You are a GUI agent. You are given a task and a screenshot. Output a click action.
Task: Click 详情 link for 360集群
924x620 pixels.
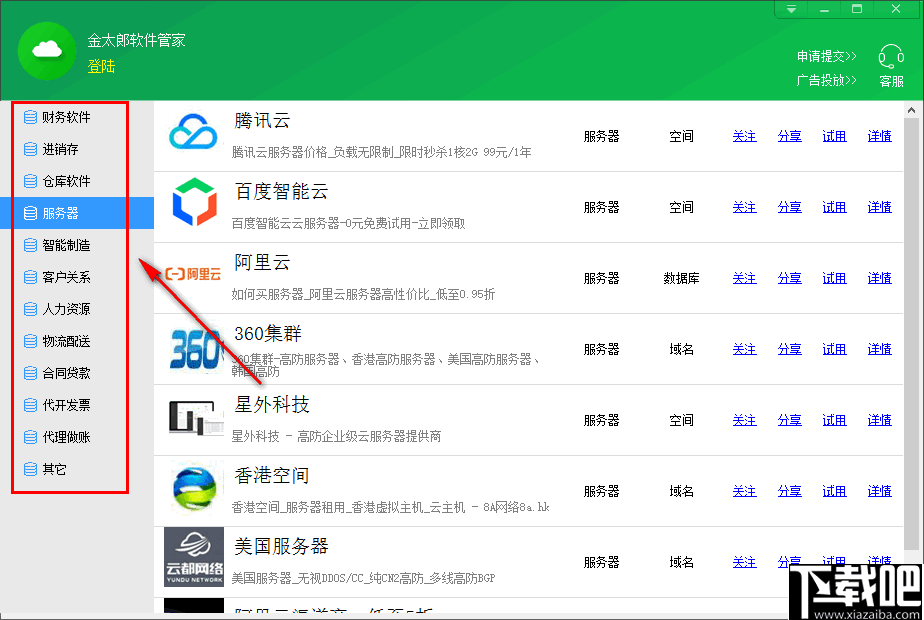pos(879,349)
